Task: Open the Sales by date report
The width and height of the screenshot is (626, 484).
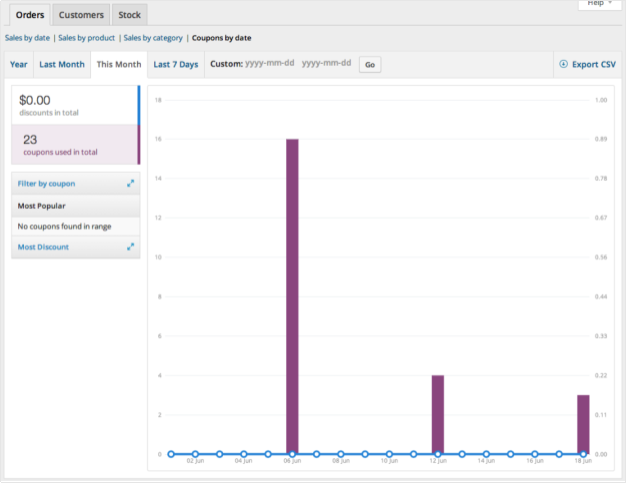Action: coord(28,38)
